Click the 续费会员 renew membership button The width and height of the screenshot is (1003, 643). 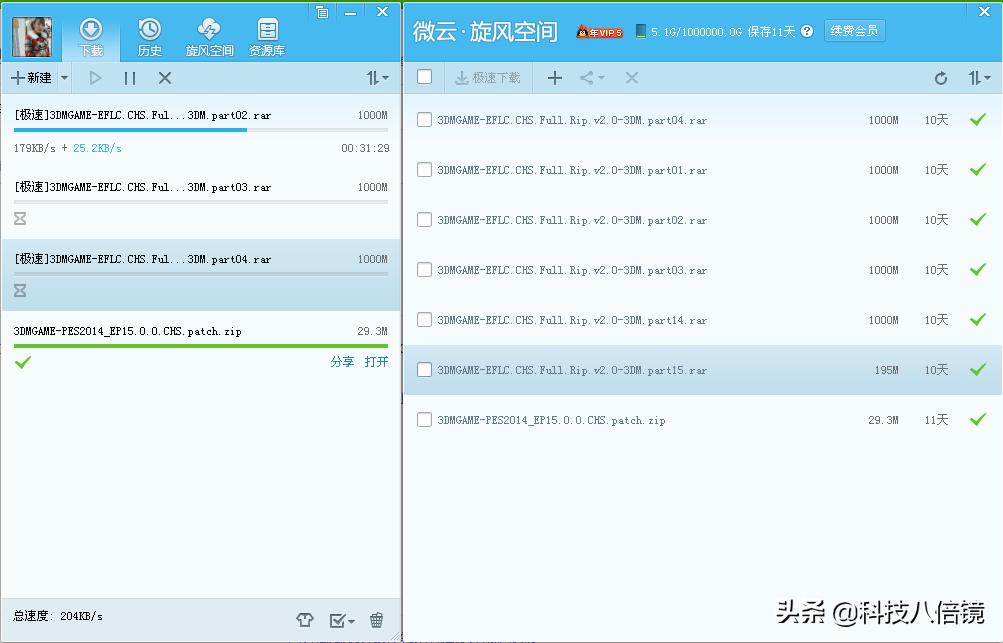(855, 30)
